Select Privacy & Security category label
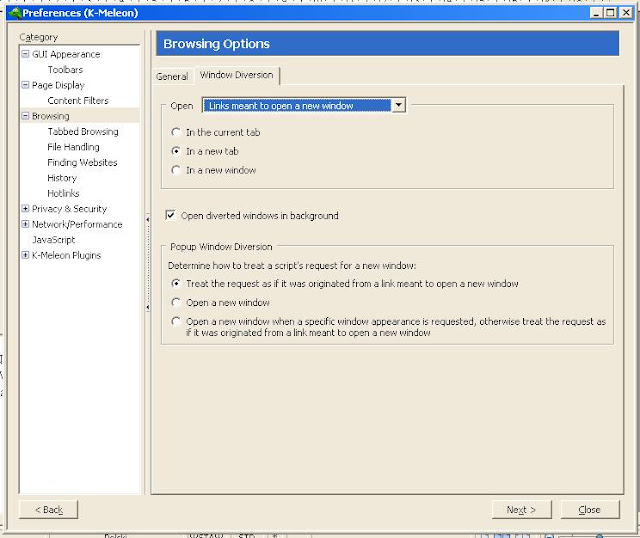The image size is (640, 538). click(69, 209)
